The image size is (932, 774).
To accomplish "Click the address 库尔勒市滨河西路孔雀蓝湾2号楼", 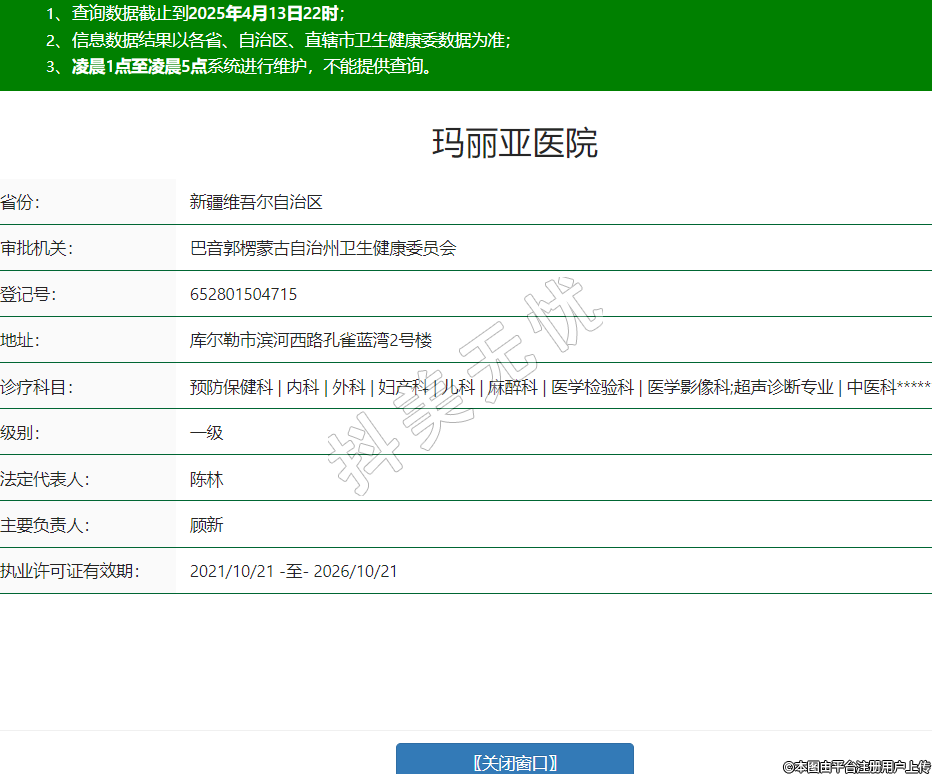I will (311, 340).
